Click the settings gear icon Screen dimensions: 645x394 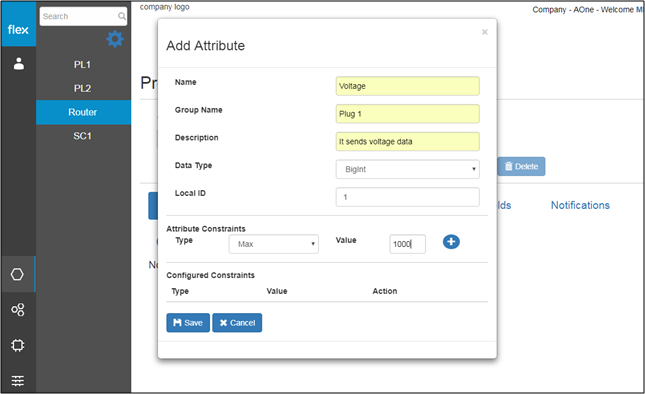click(115, 39)
